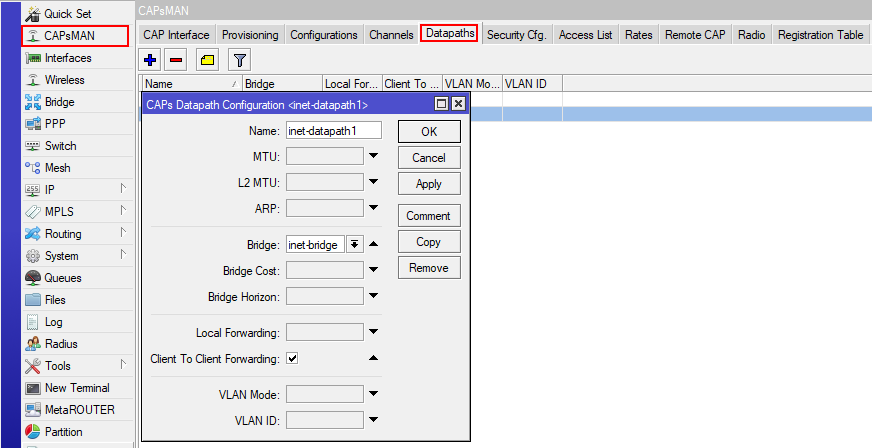Open Queues from the sidebar
Viewport: 872px width, 448px height.
(62, 278)
